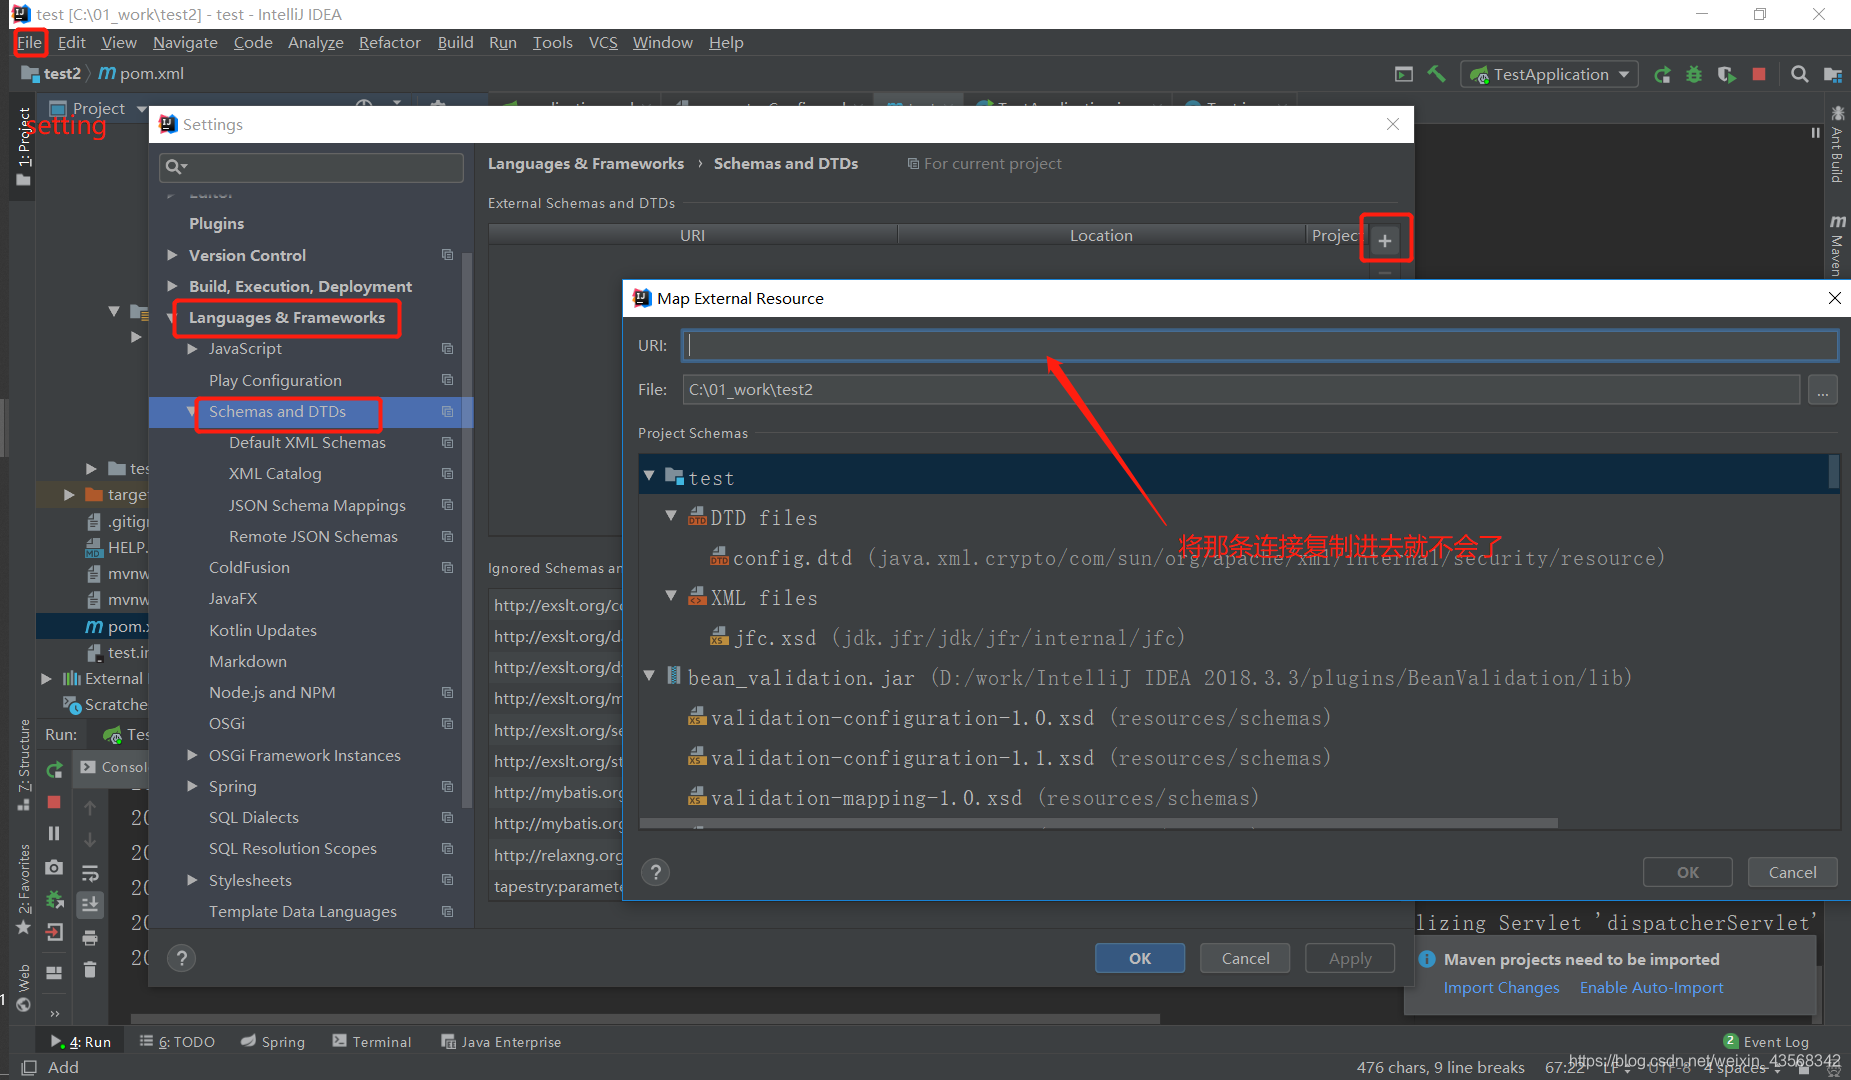Collapse the DTD files node
The width and height of the screenshot is (1851, 1080).
point(671,516)
